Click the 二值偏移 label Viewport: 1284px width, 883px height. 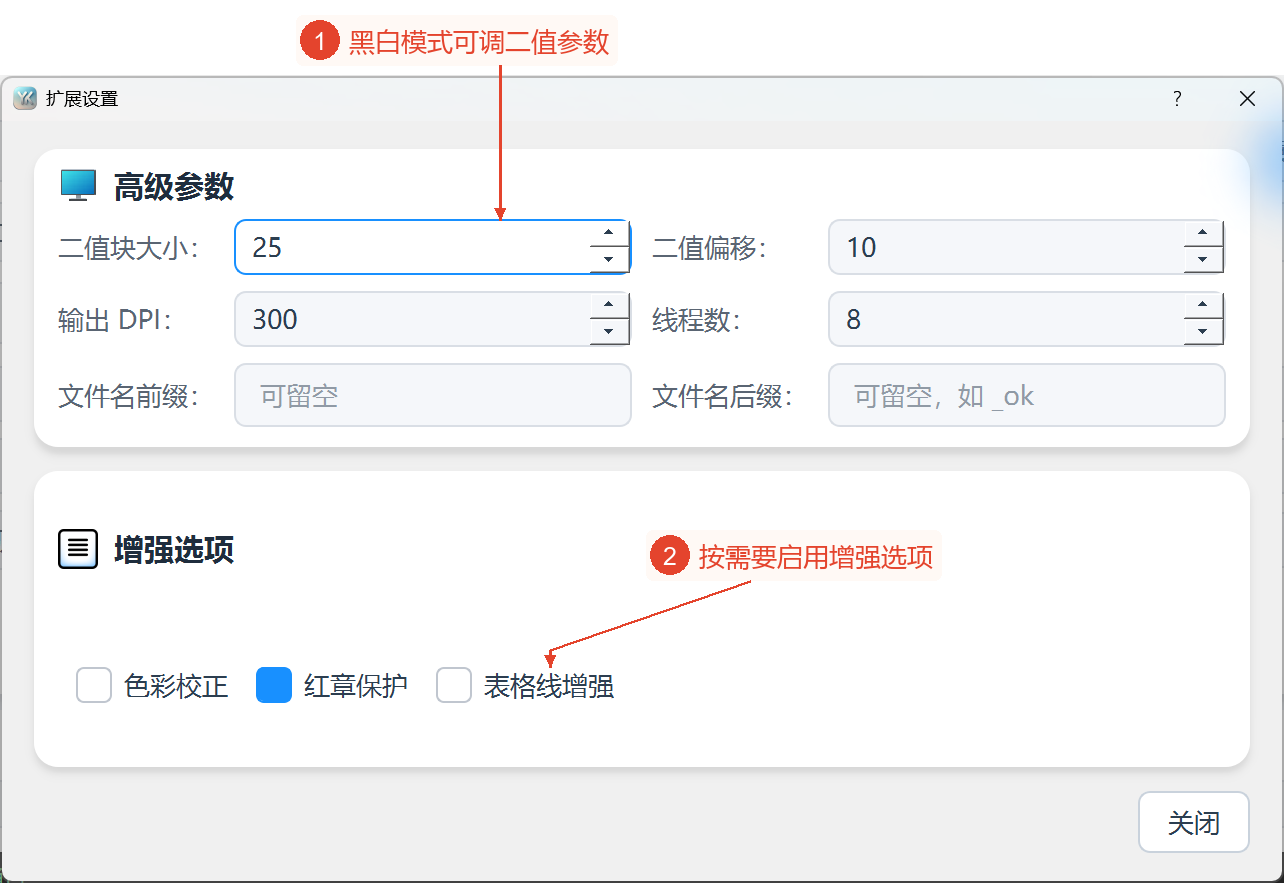(x=709, y=248)
